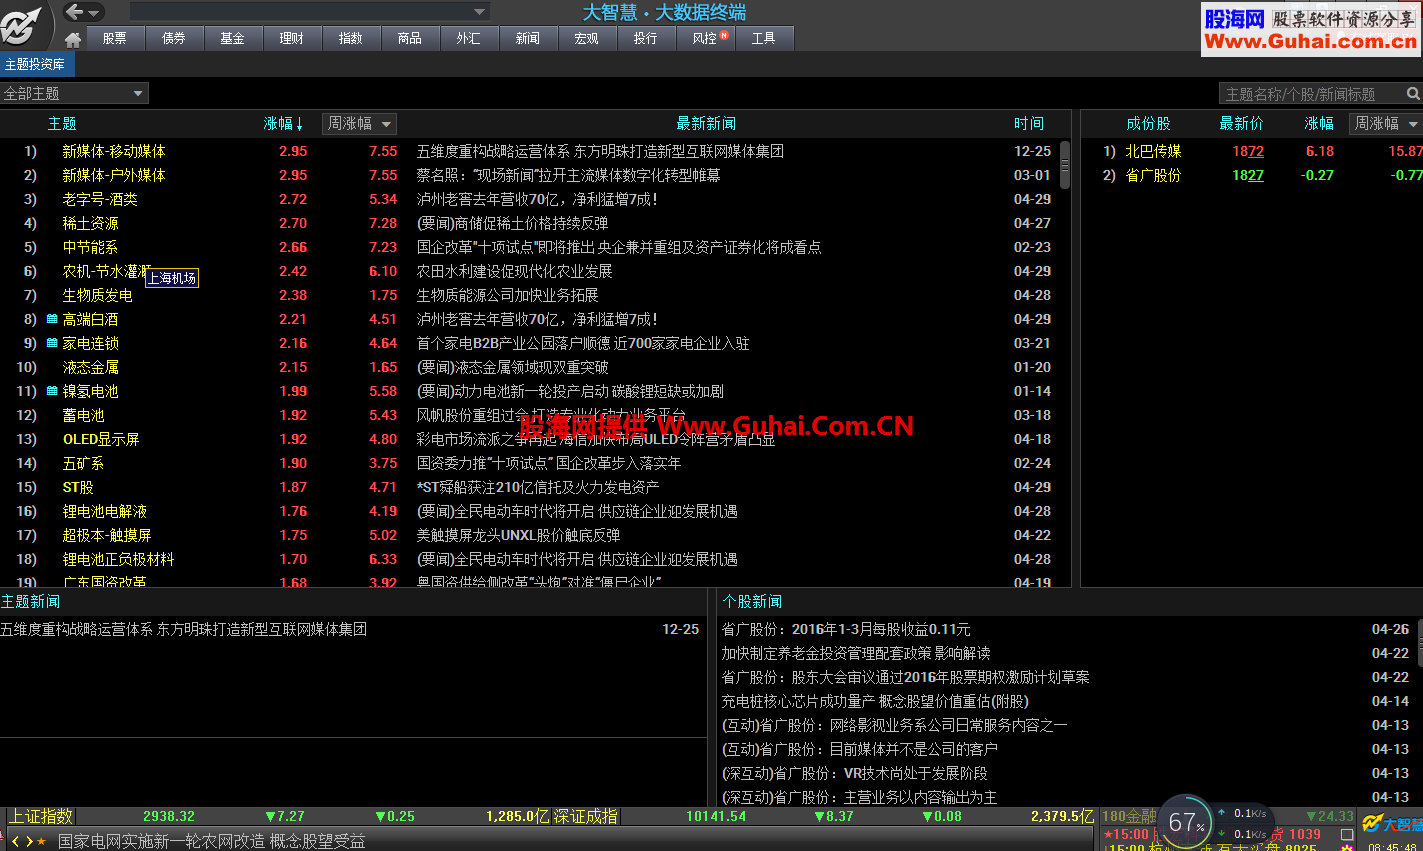
Task: Open the back-history dropdown arrow
Action: pyautogui.click(x=95, y=13)
